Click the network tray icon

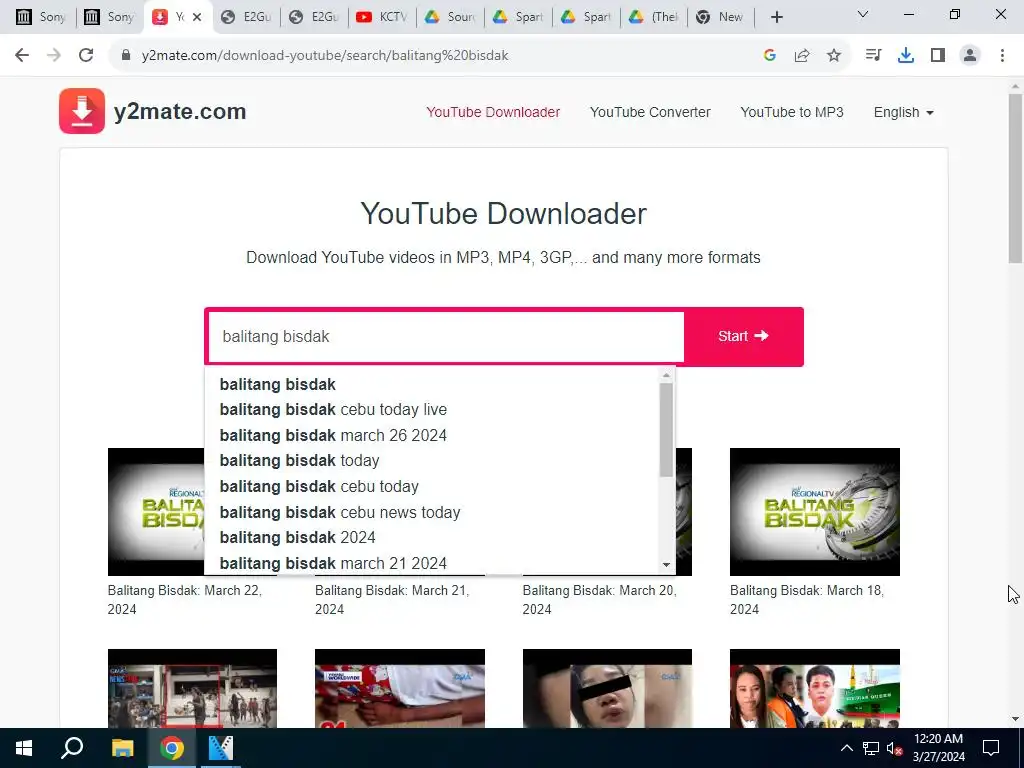click(871, 748)
